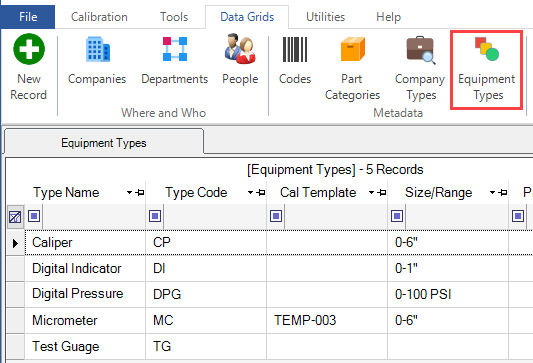The image size is (533, 363).
Task: Click the New Record green plus icon
Action: click(29, 49)
